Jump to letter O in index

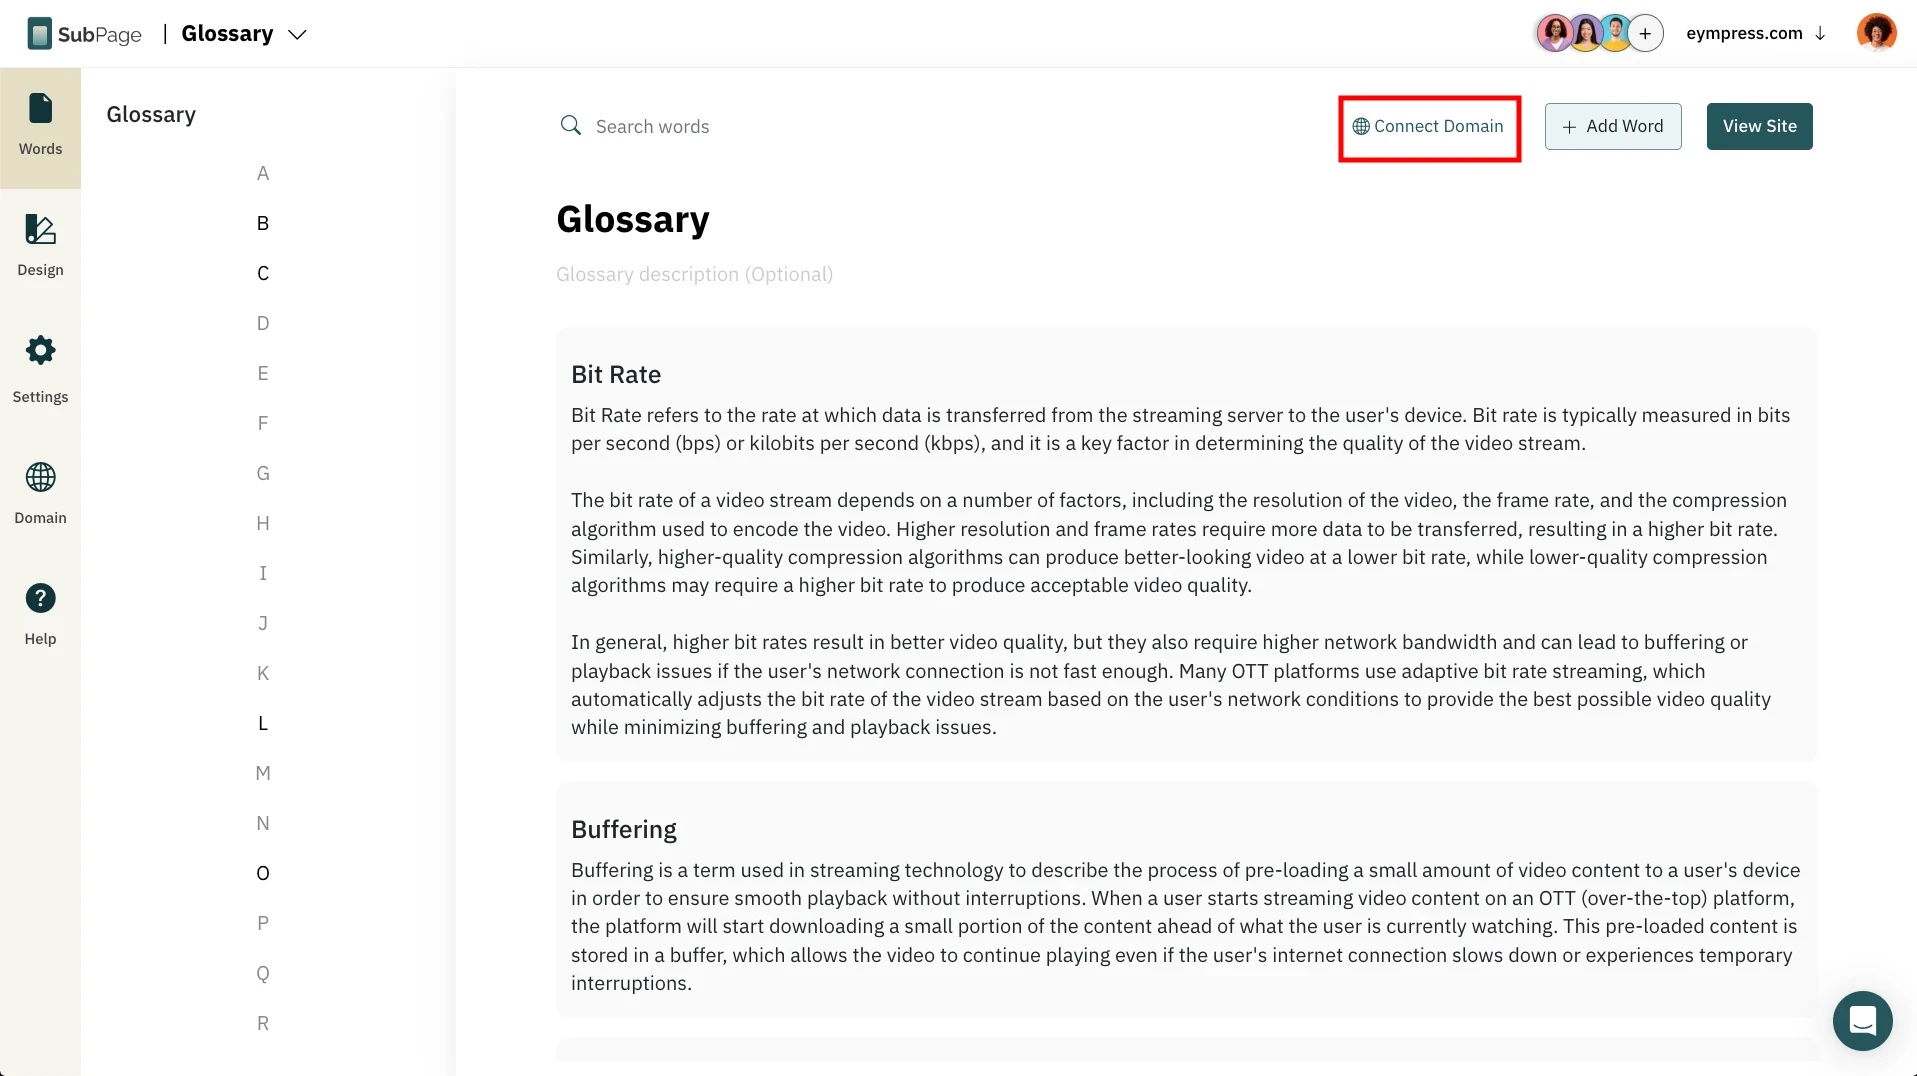263,873
